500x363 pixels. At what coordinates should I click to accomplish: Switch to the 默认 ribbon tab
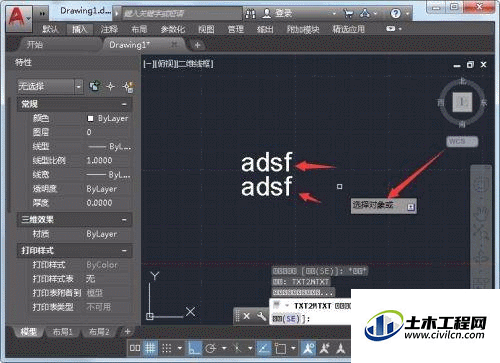click(50, 29)
